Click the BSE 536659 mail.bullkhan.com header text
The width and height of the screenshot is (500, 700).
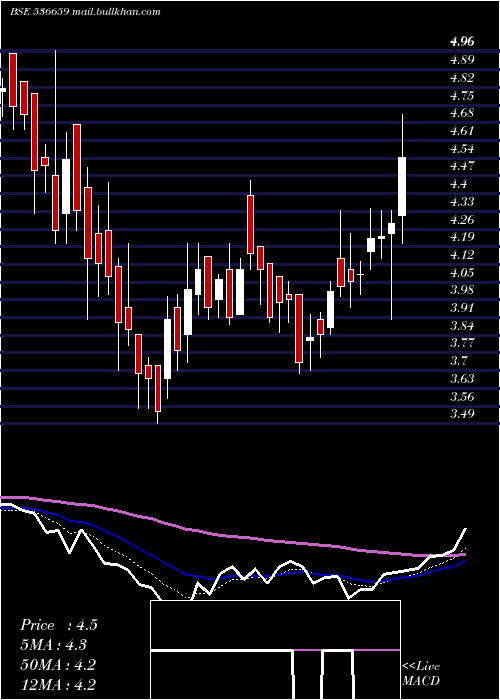point(85,12)
